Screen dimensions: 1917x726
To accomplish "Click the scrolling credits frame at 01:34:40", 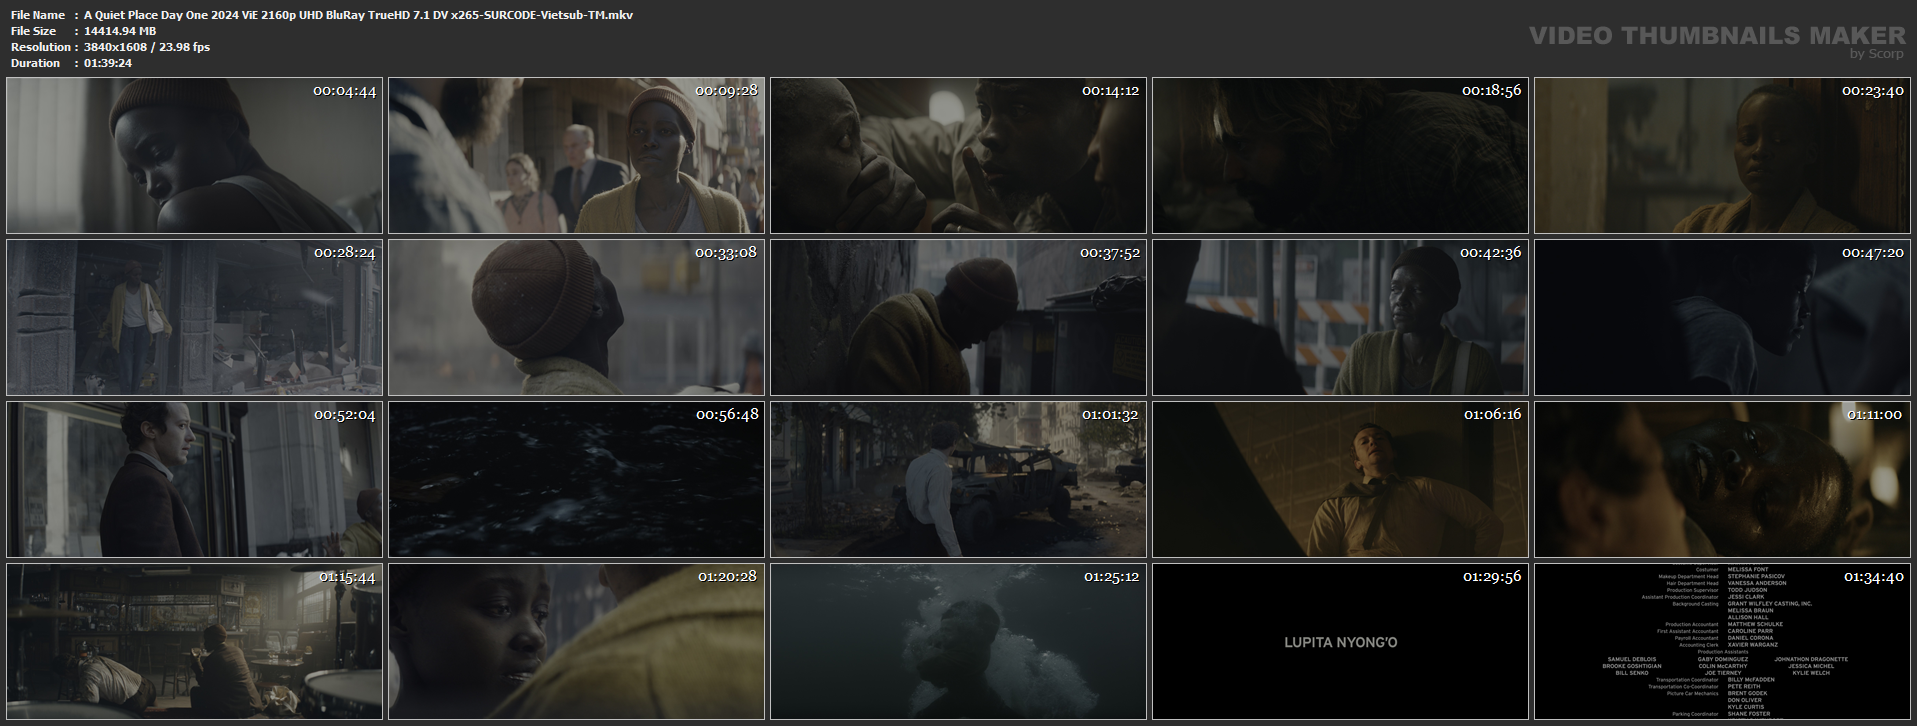I will coord(1722,642).
